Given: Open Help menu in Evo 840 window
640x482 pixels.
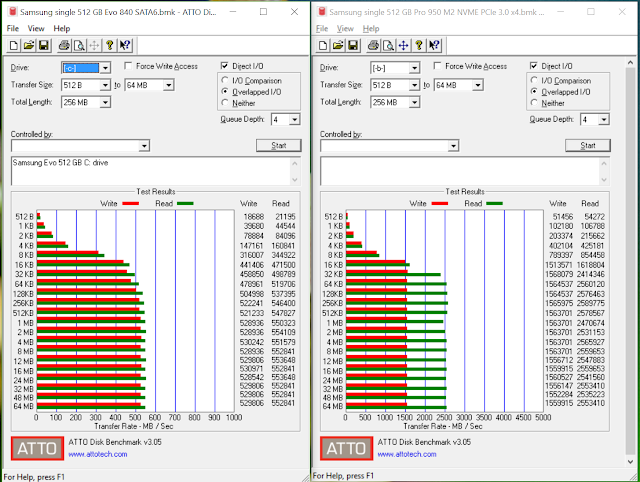Looking at the screenshot, I should 62,29.
